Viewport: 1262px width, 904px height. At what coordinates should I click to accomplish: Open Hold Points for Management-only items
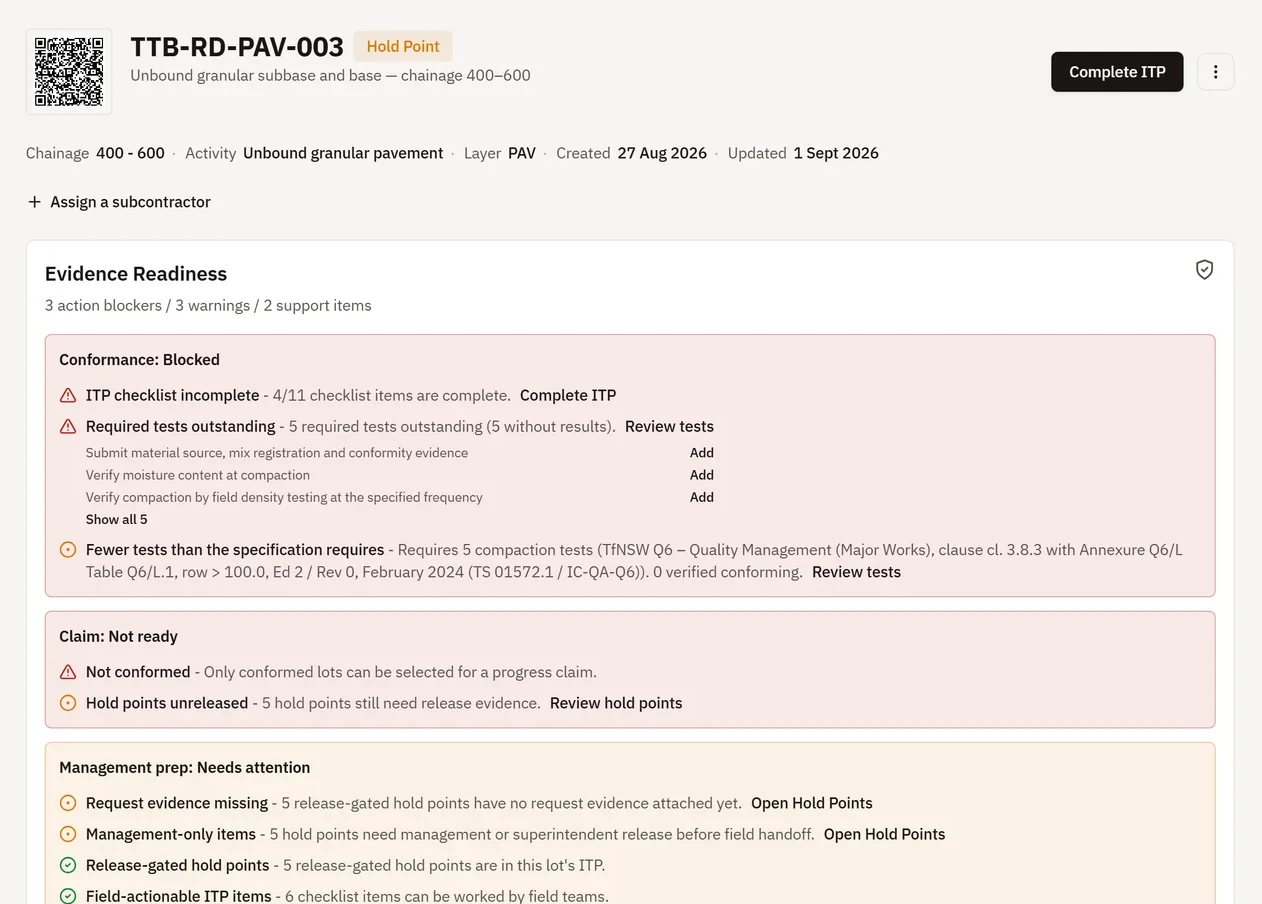coord(884,834)
